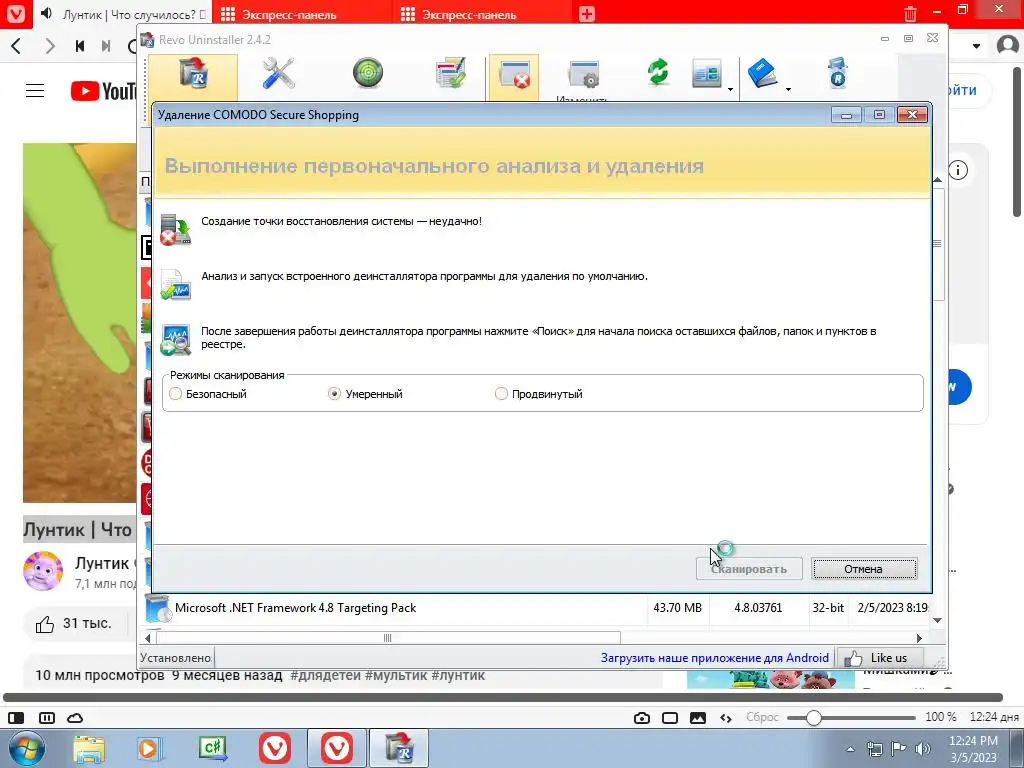Image resolution: width=1024 pixels, height=768 pixels.
Task: Click the Vivaldi zoom slider handle
Action: [813, 718]
